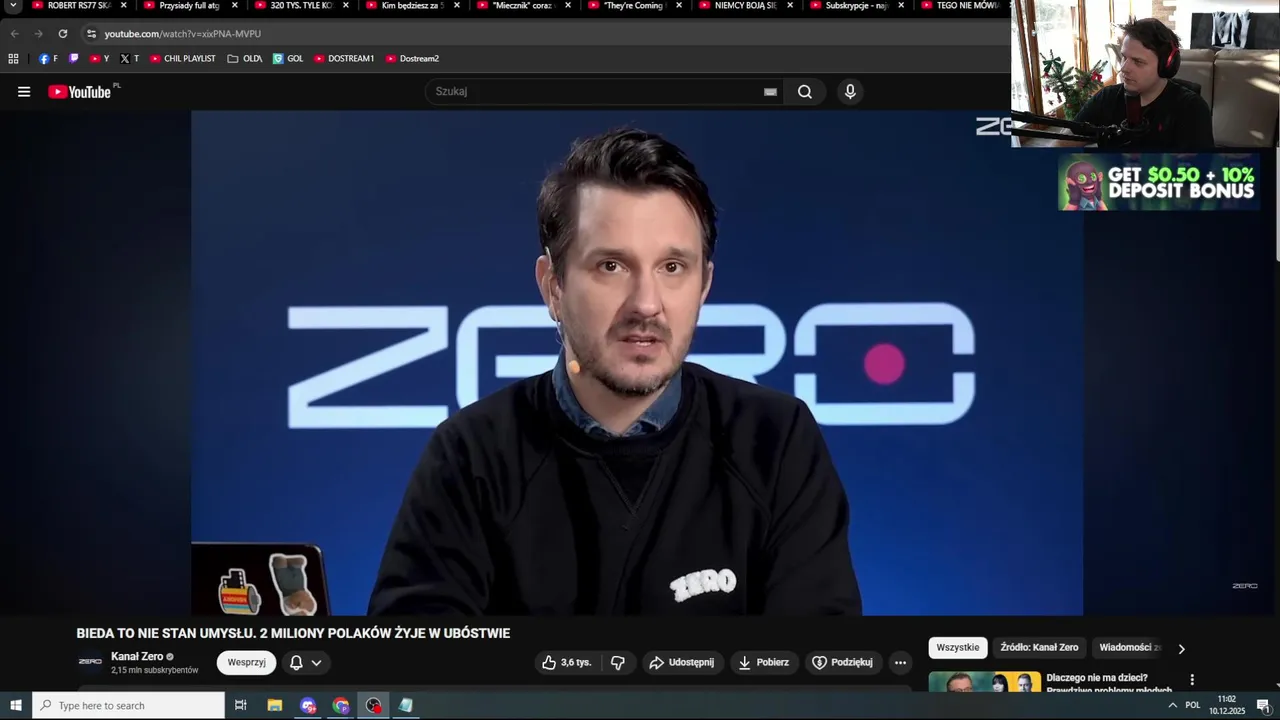Screen dimensions: 1280x720
Task: Open the Dlaczego nie ma dzieci? thumbnail
Action: pyautogui.click(x=985, y=683)
